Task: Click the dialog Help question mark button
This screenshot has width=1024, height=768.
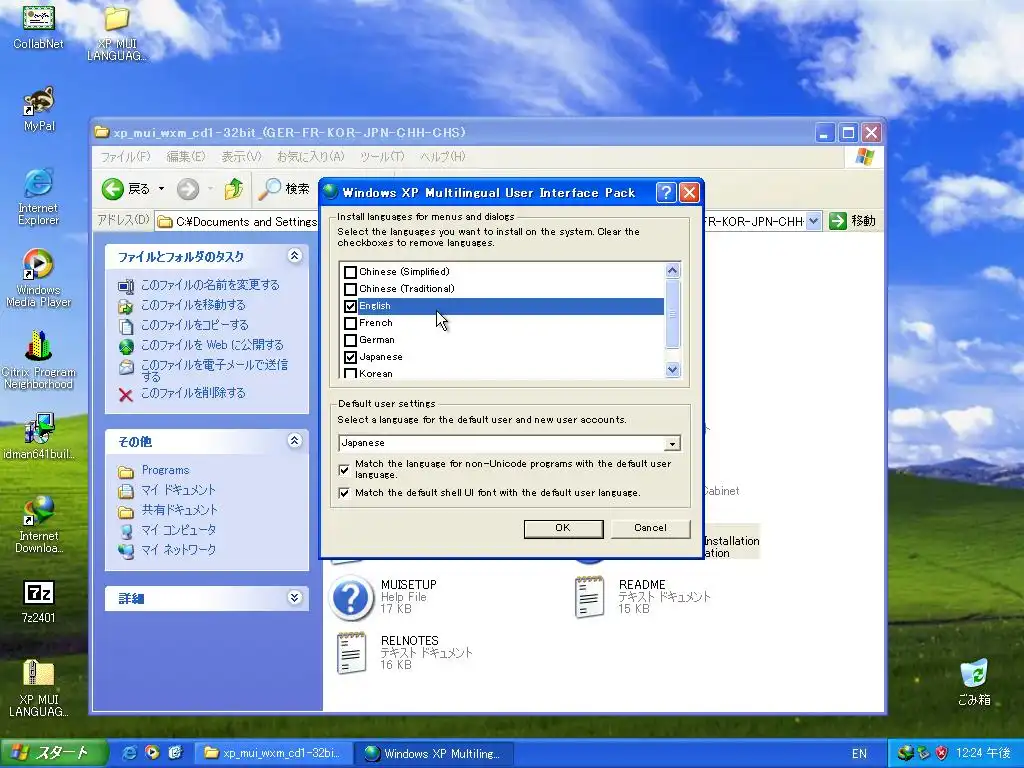Action: coord(665,192)
